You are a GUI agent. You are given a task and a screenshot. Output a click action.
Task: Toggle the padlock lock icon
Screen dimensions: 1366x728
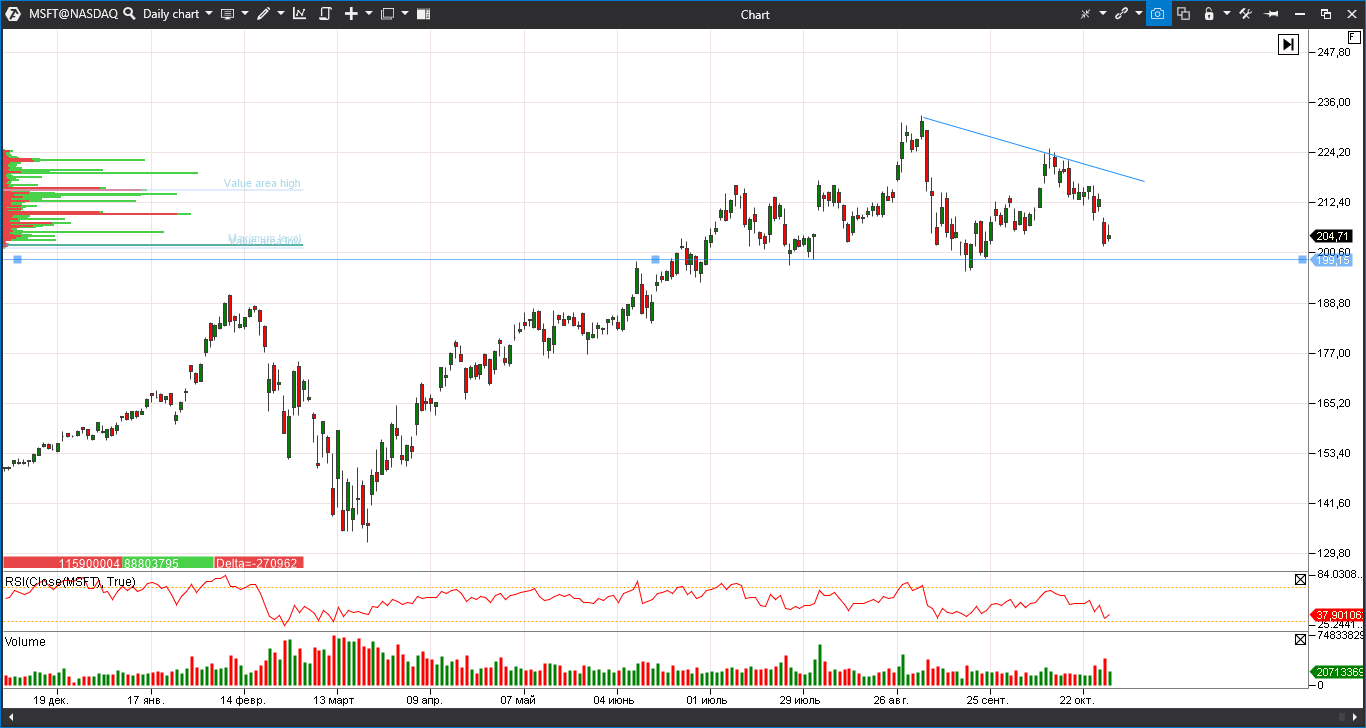click(x=1209, y=14)
